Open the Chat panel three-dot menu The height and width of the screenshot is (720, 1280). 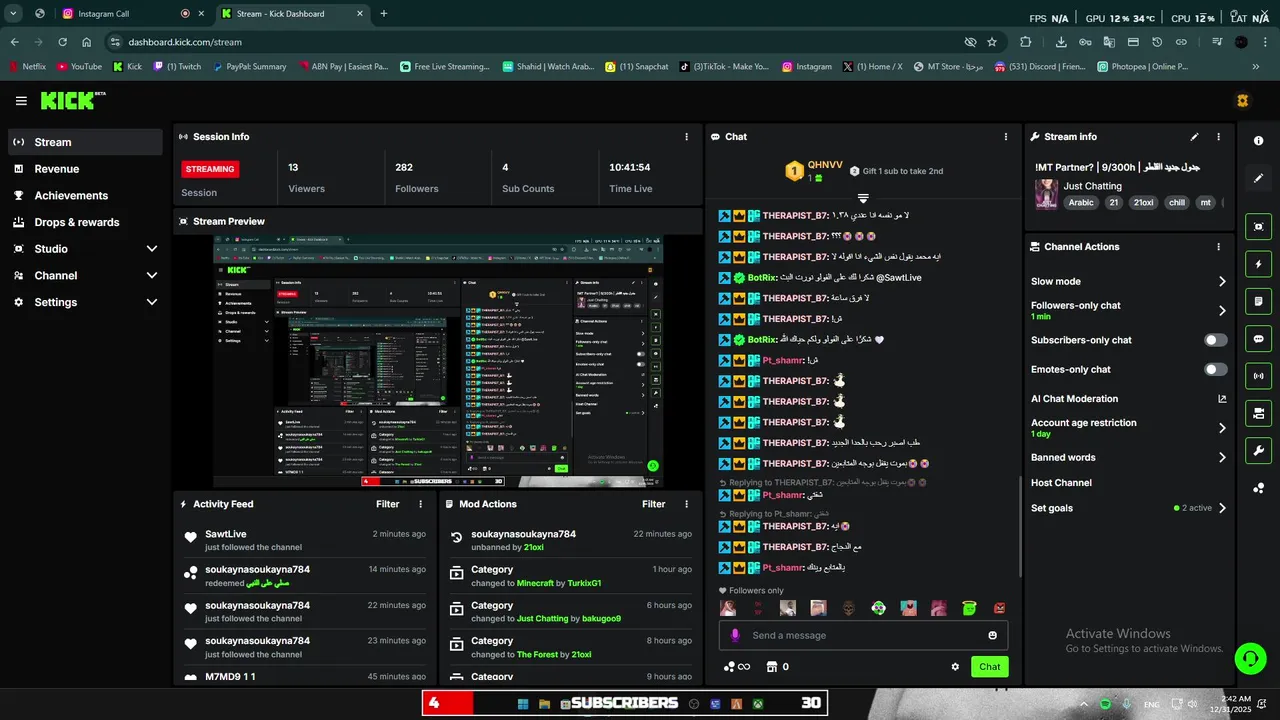(x=1006, y=137)
